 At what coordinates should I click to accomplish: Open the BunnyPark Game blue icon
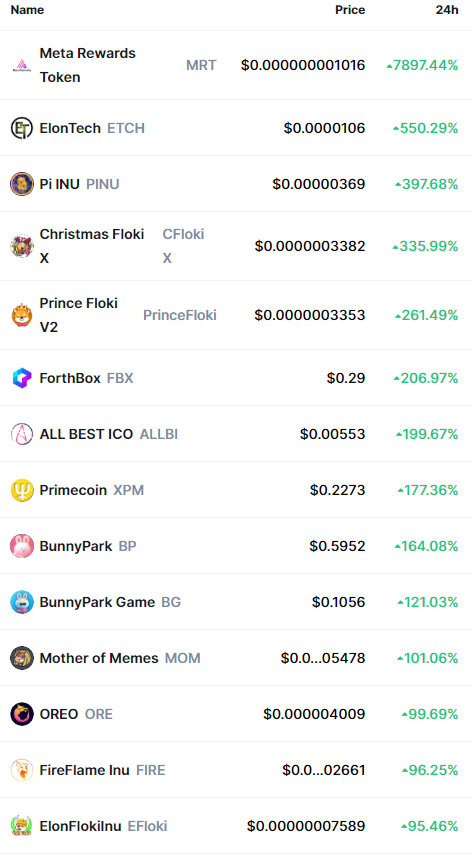(x=22, y=602)
